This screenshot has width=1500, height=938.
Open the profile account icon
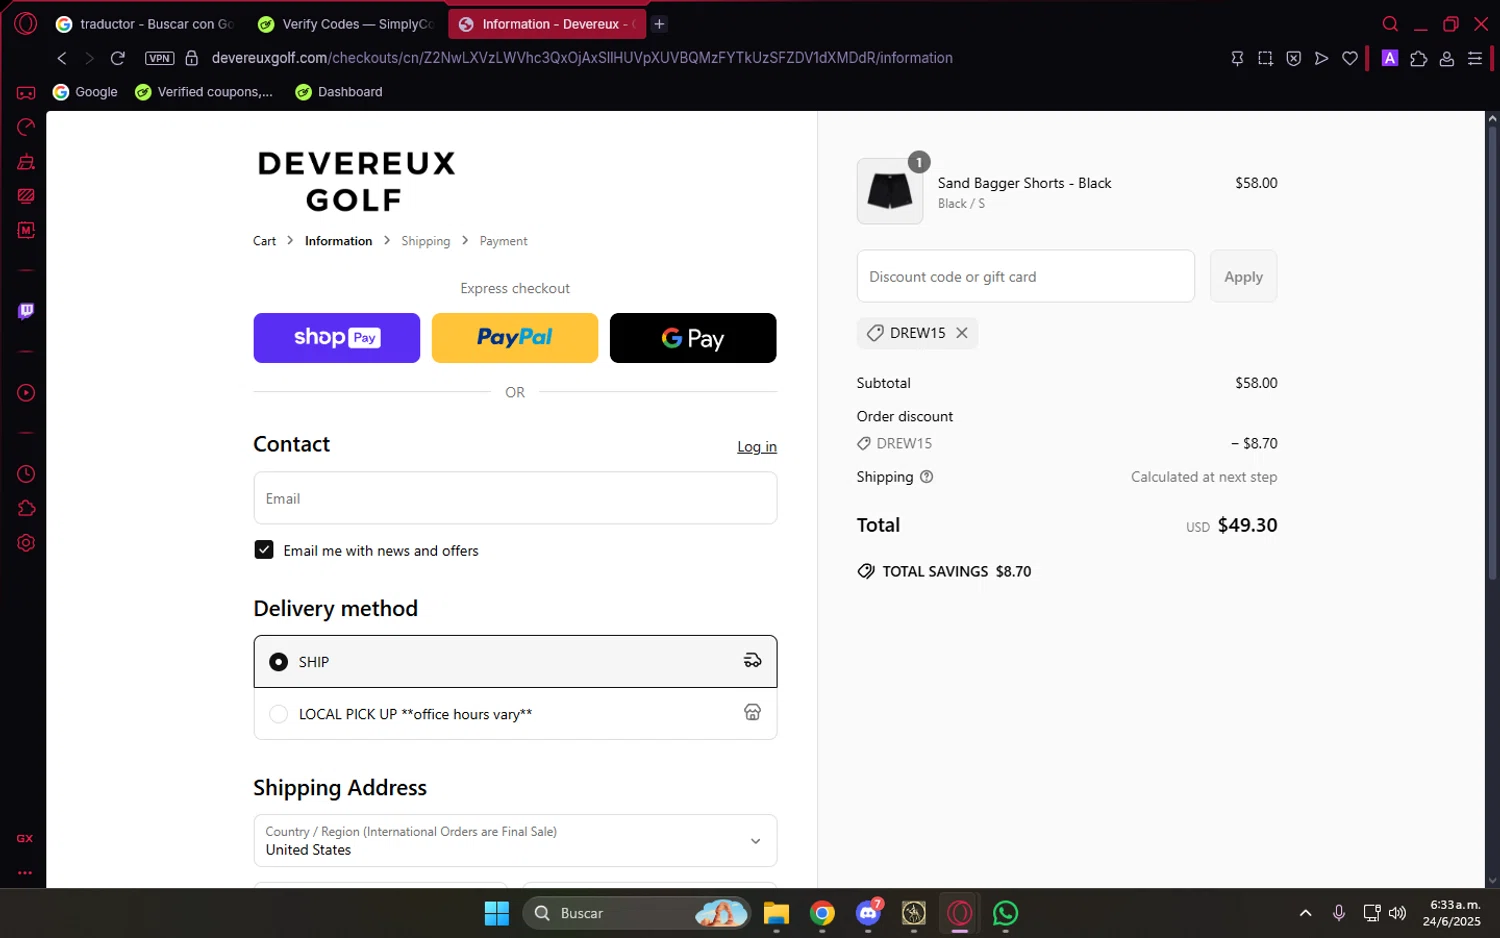[x=1446, y=58]
